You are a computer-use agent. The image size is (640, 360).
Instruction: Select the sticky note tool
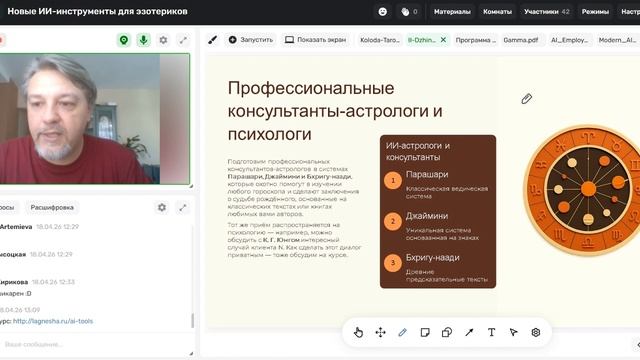425,333
